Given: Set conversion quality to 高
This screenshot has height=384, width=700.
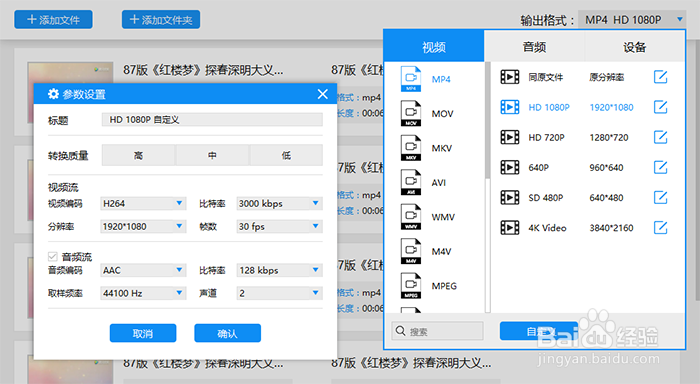Looking at the screenshot, I should coord(138,155).
